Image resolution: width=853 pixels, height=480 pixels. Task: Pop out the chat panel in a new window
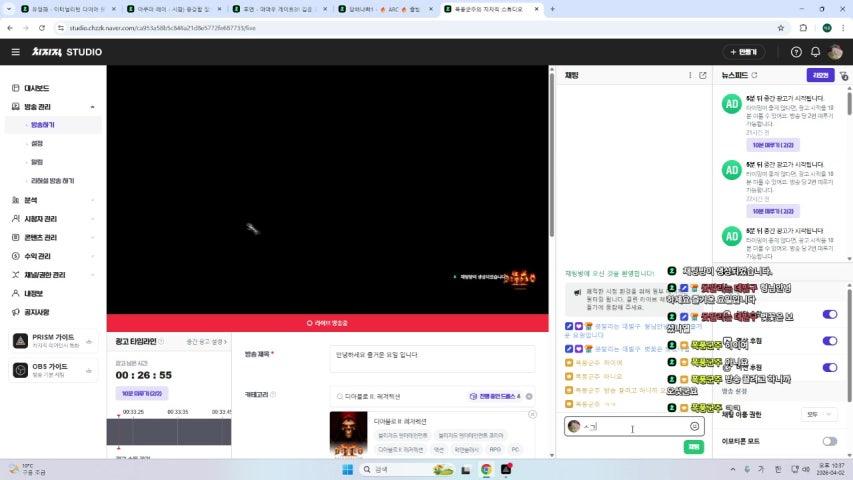(702, 75)
